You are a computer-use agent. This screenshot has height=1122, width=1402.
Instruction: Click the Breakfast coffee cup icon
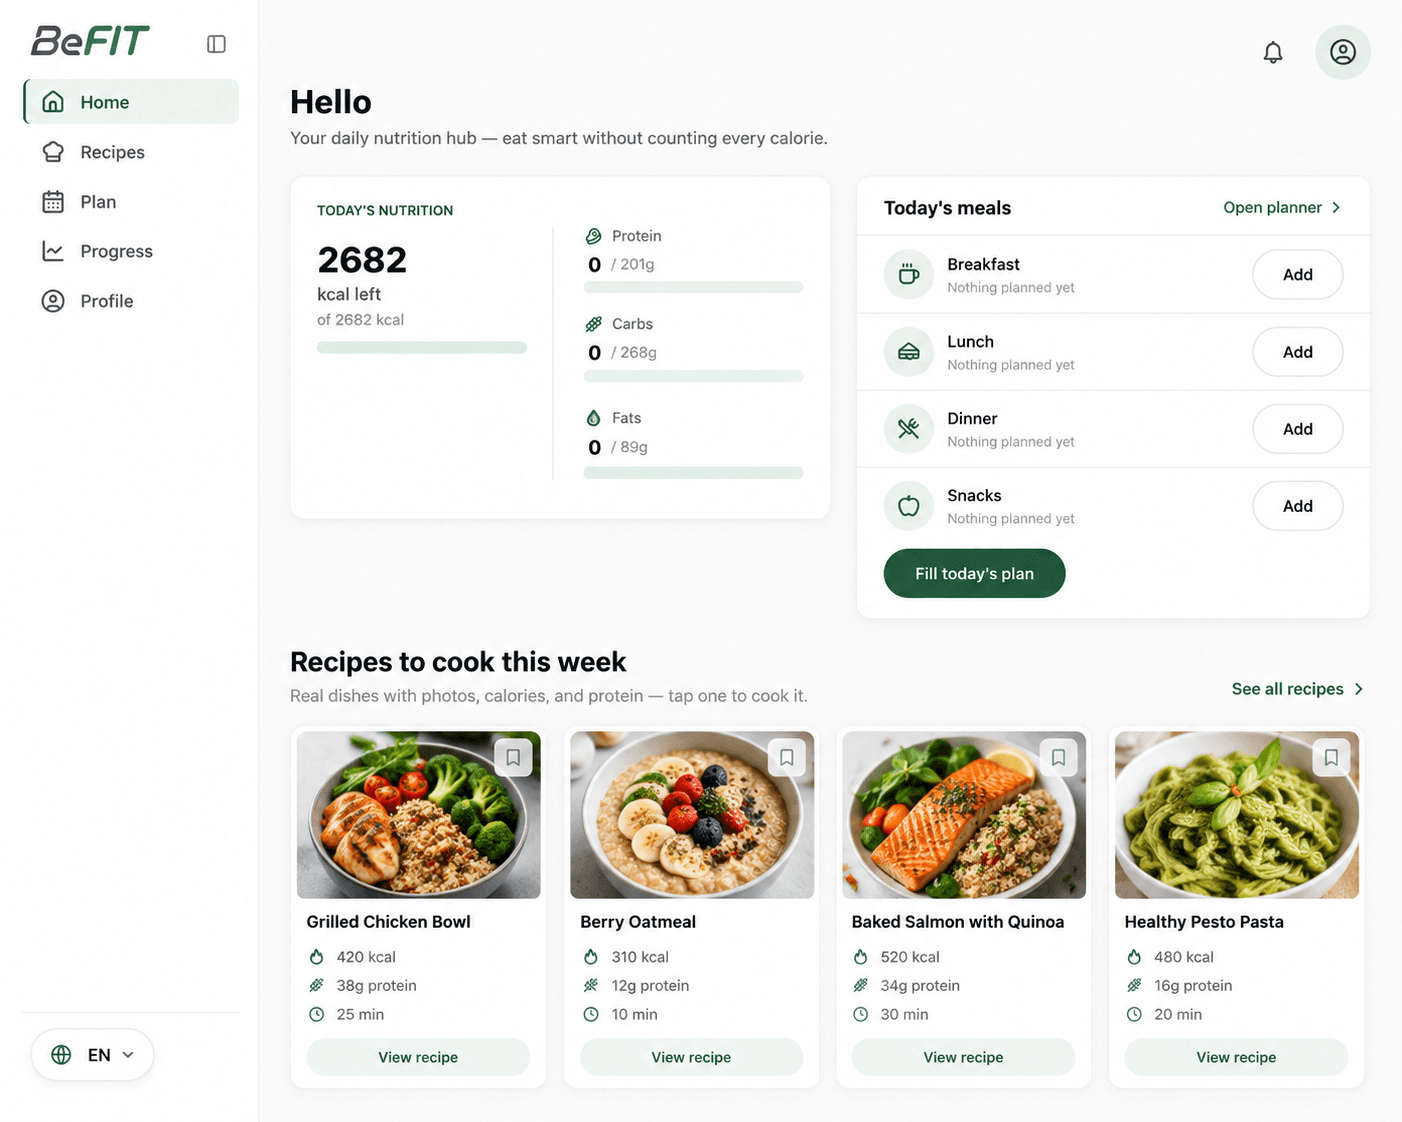(909, 274)
